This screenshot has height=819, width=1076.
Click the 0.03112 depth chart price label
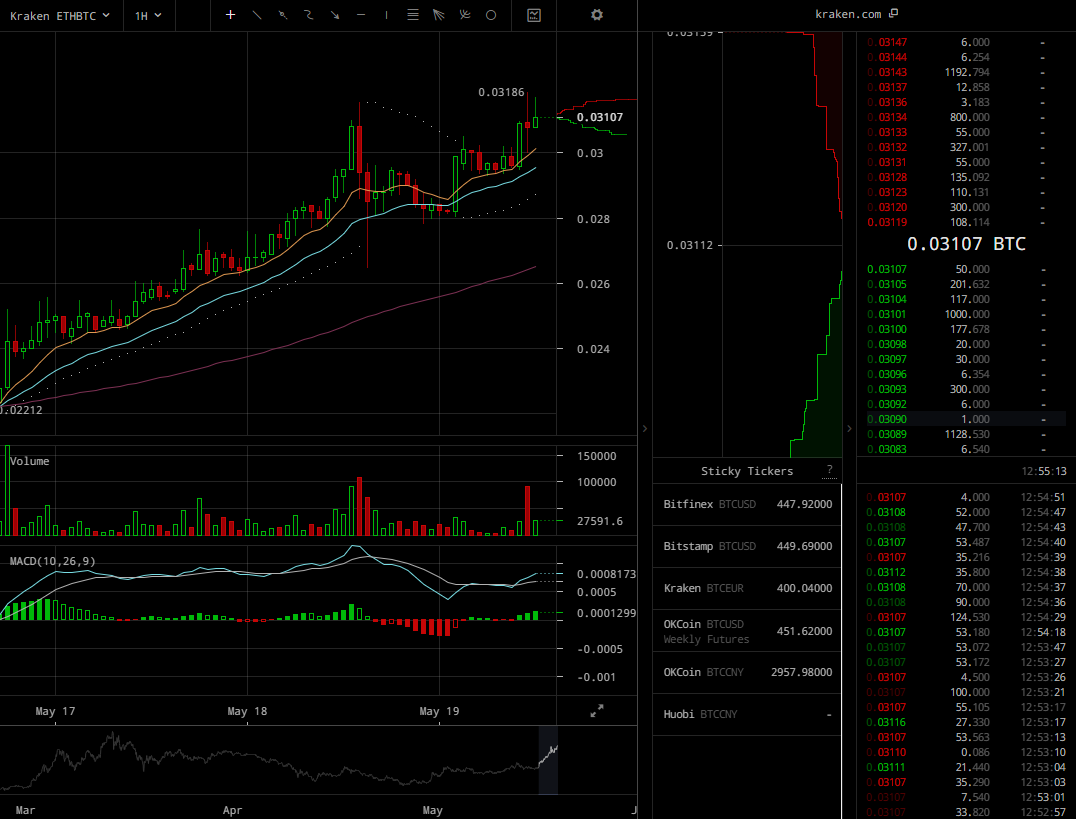(690, 245)
